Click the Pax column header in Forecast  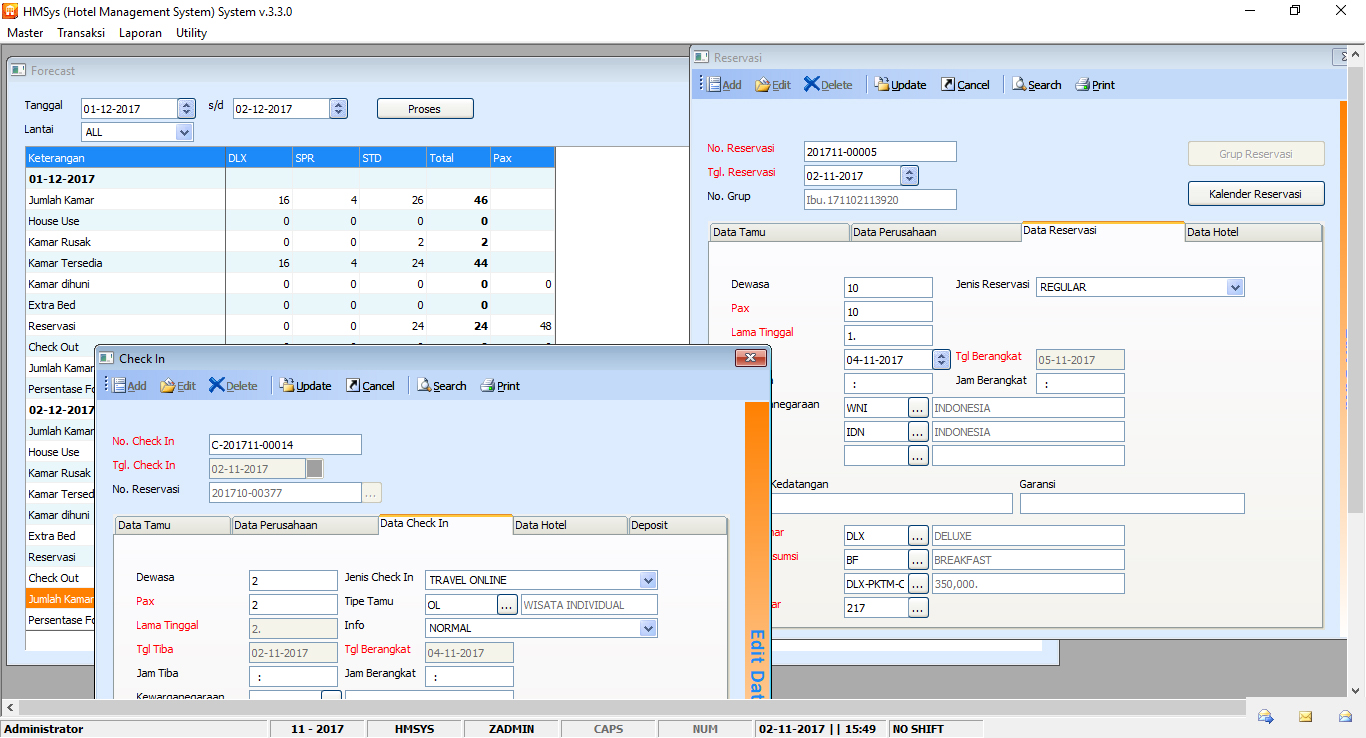click(x=523, y=158)
